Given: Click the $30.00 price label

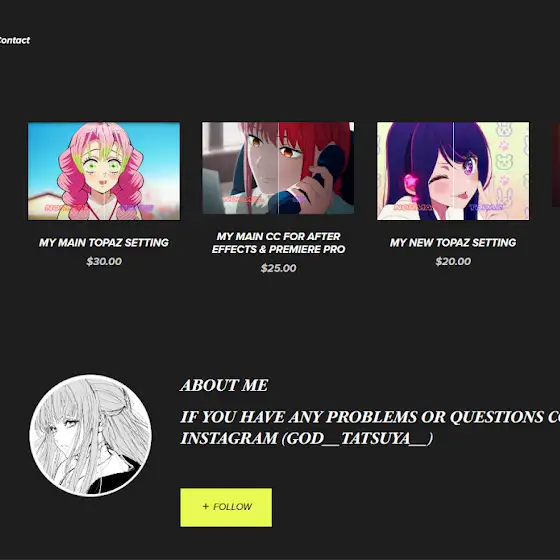Looking at the screenshot, I should pyautogui.click(x=104, y=261).
